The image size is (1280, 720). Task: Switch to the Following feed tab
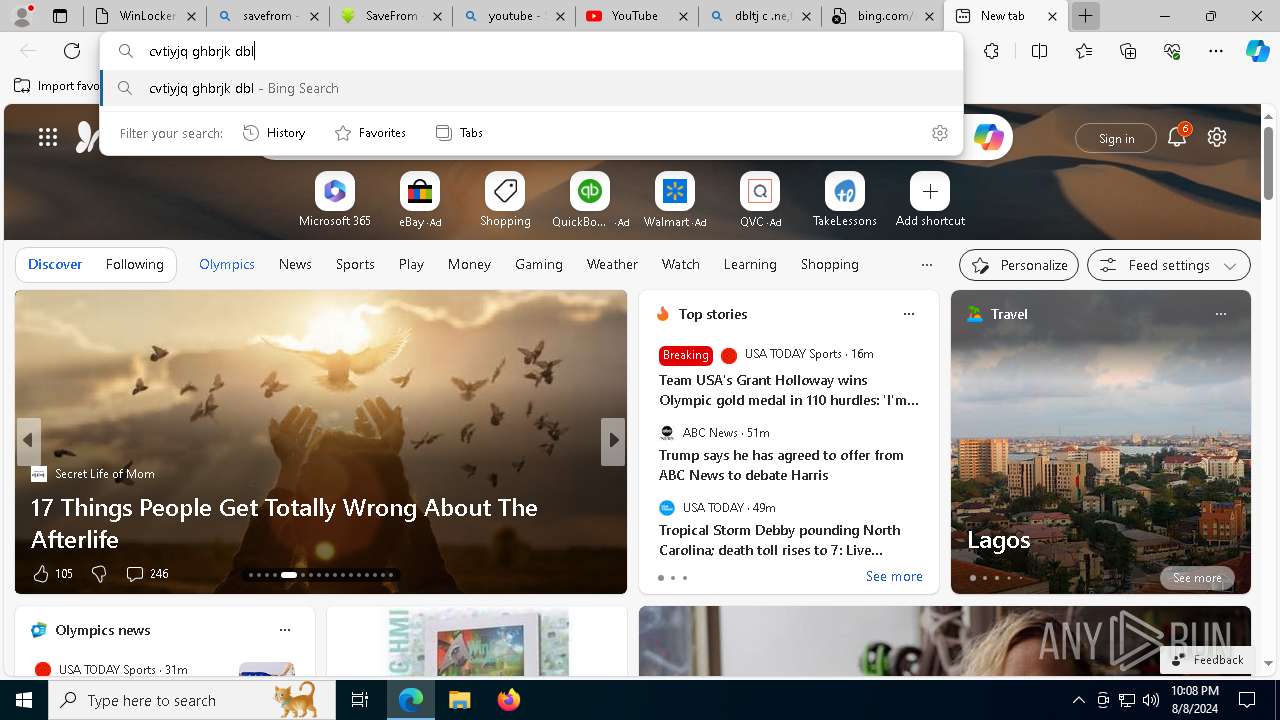pos(134,264)
